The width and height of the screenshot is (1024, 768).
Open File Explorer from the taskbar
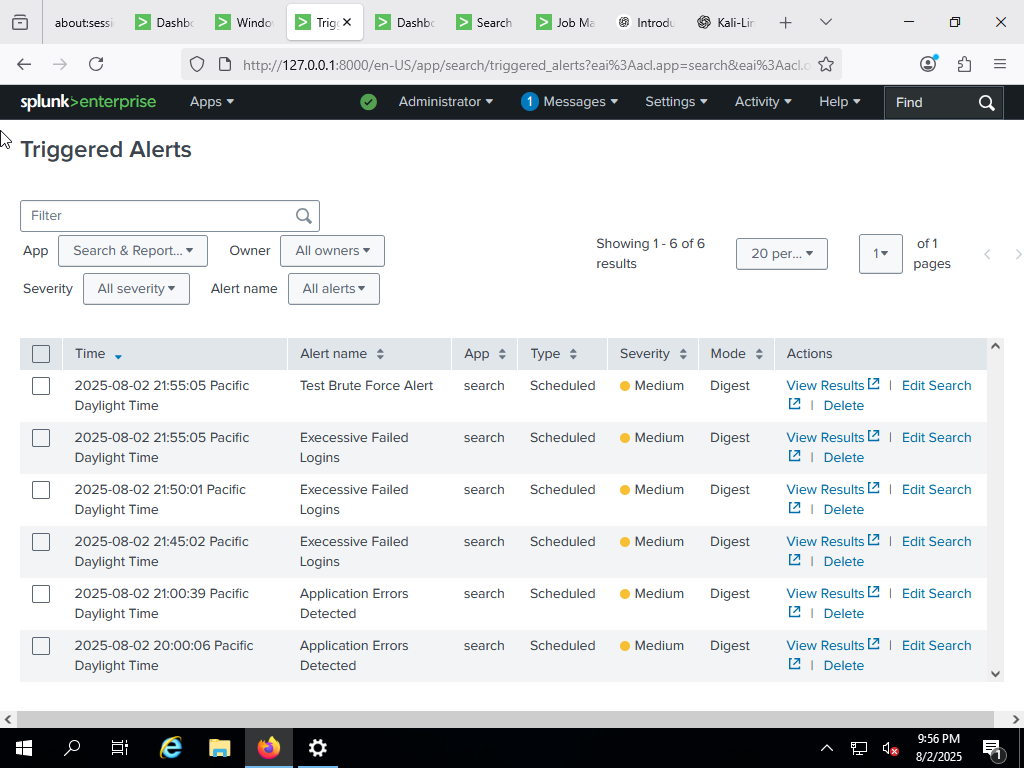point(220,747)
